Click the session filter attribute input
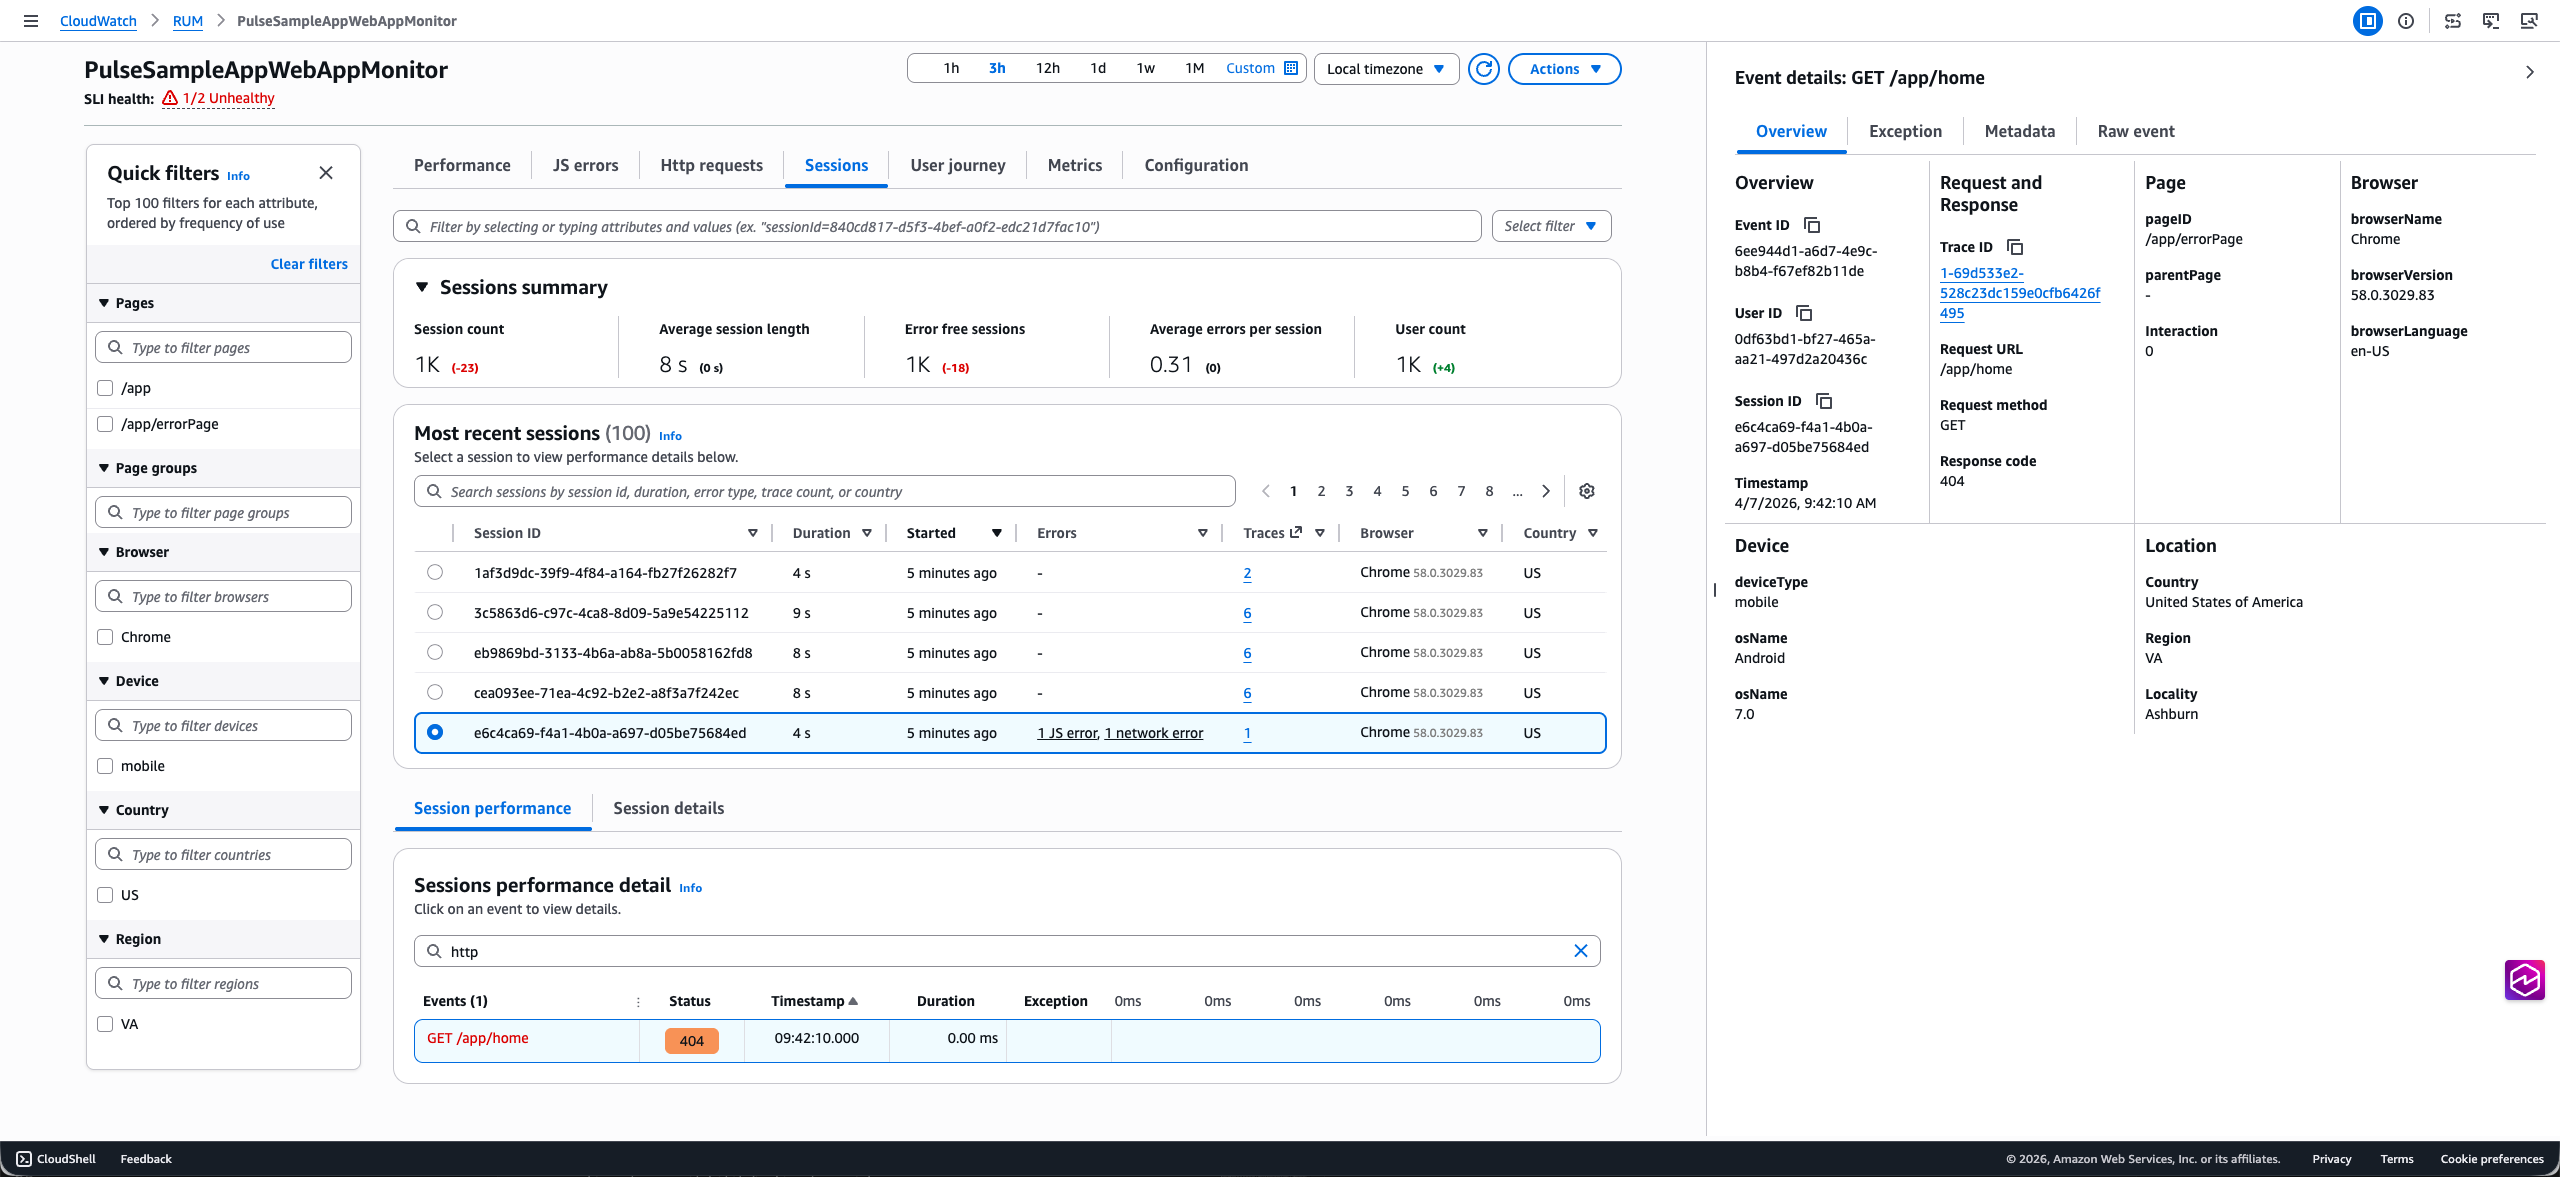Image resolution: width=2560 pixels, height=1177 pixels. pos(937,226)
